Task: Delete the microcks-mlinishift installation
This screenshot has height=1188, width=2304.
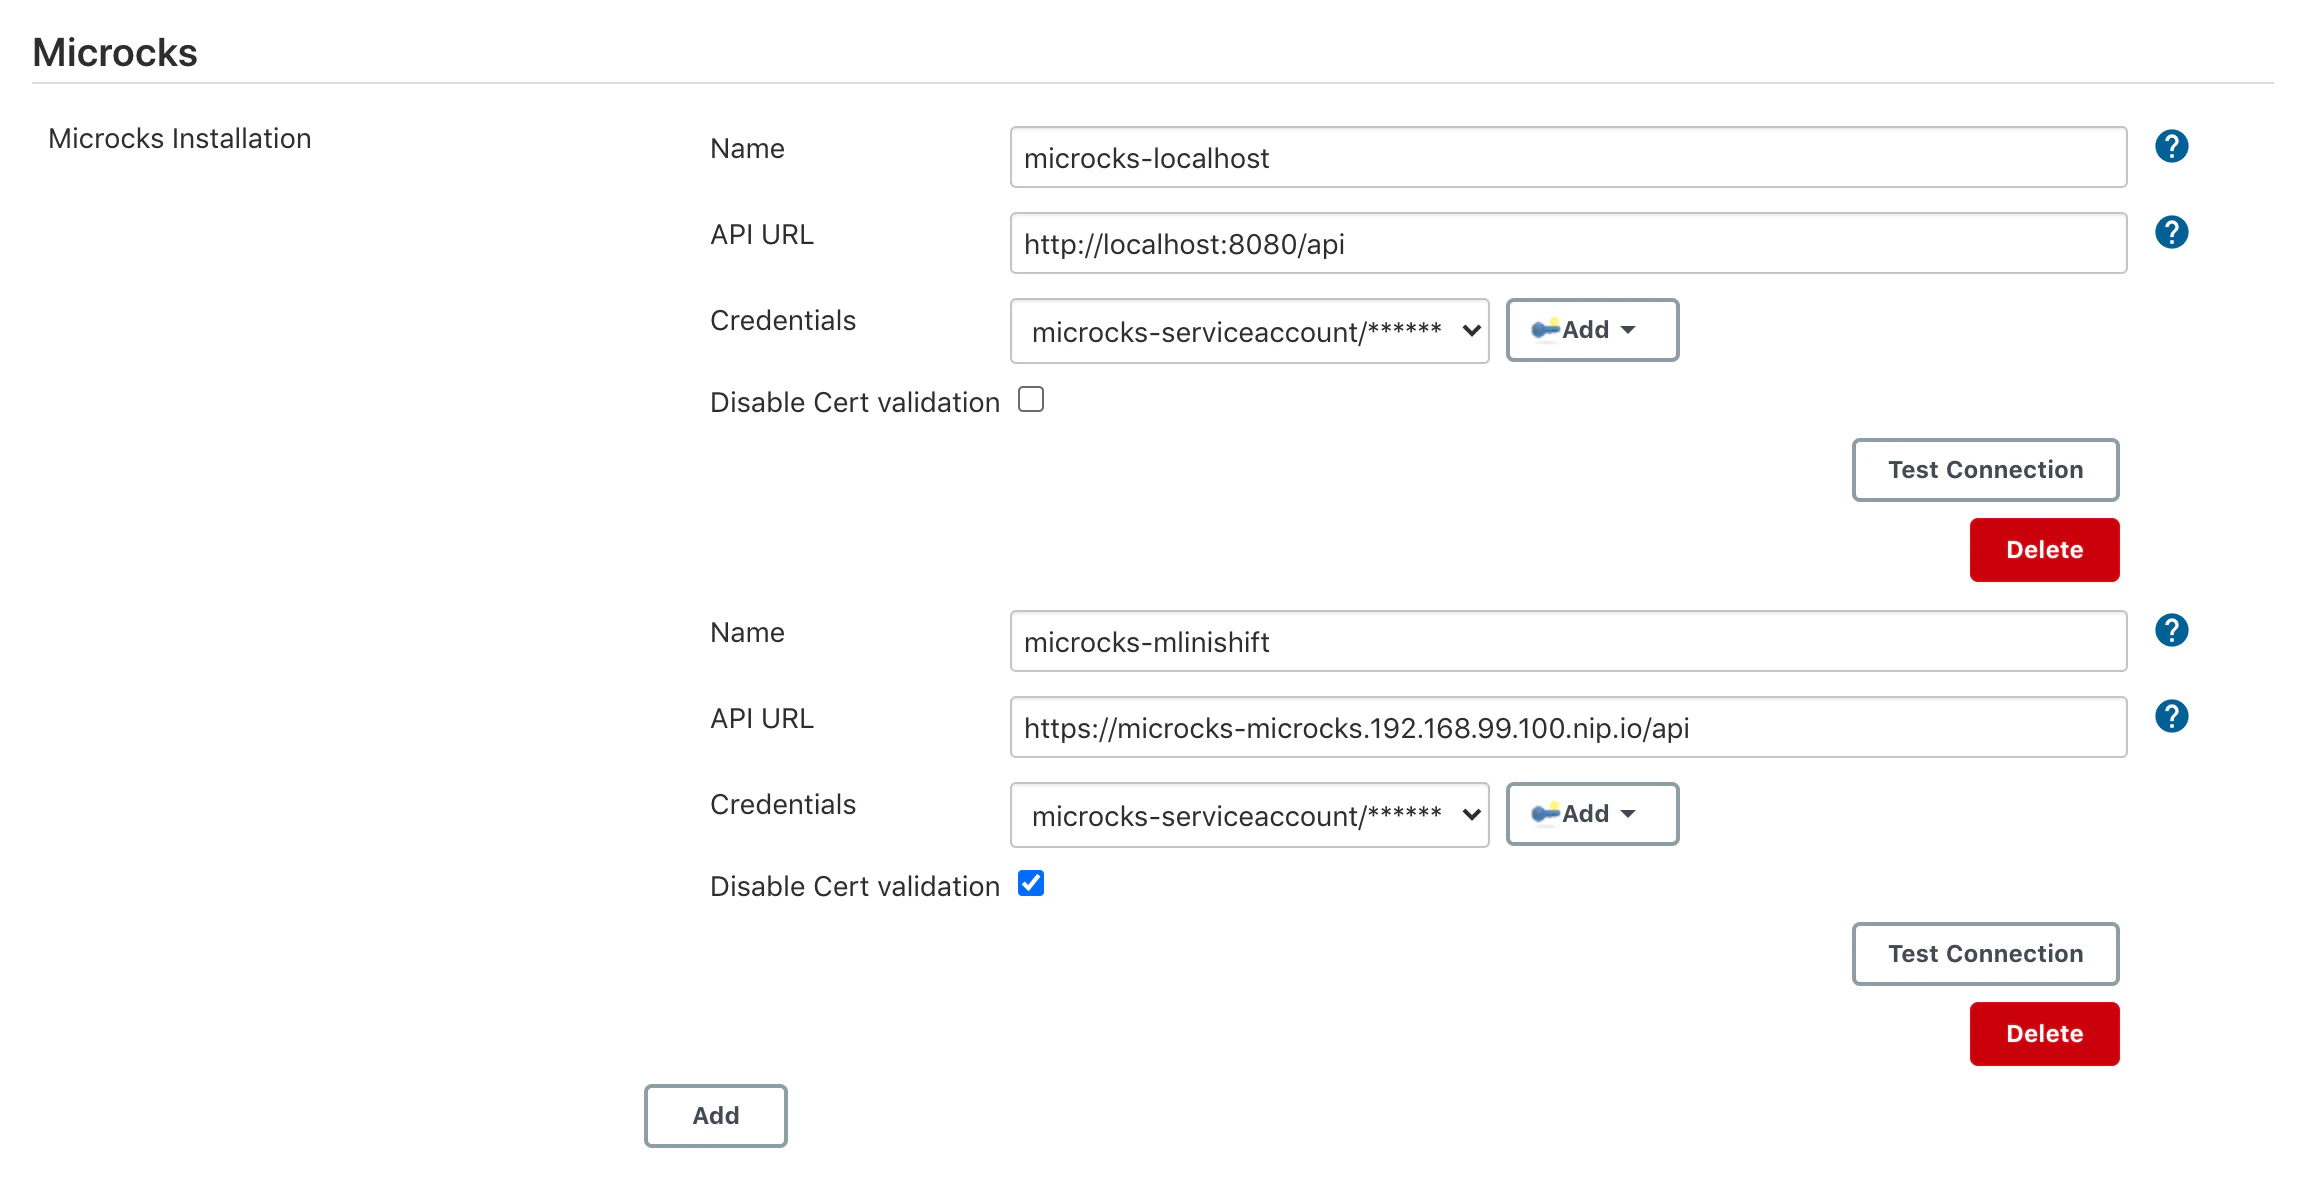Action: tap(2044, 1034)
